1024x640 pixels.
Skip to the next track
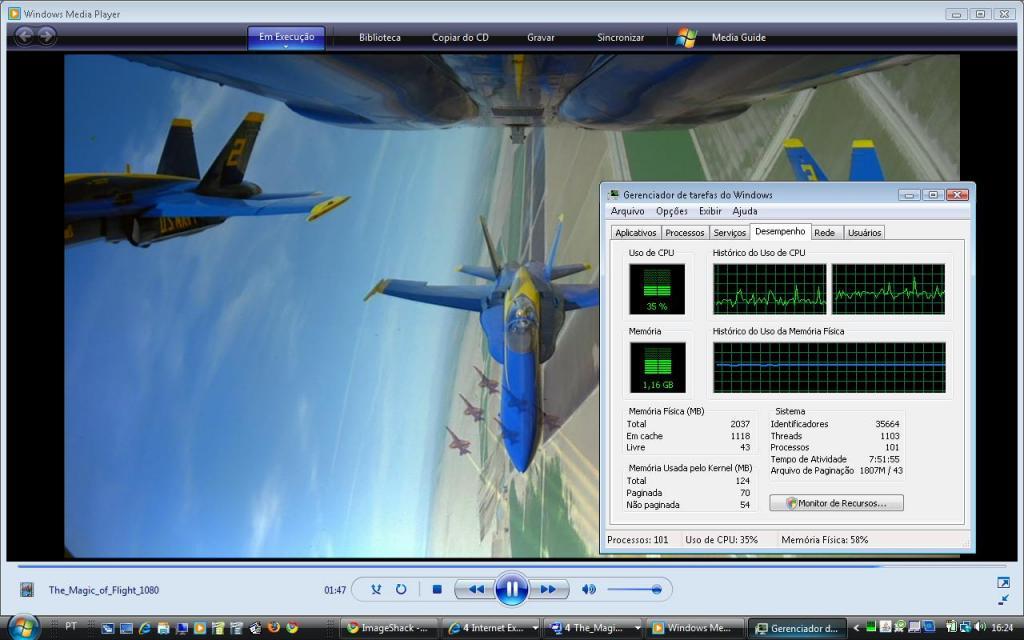[x=548, y=590]
